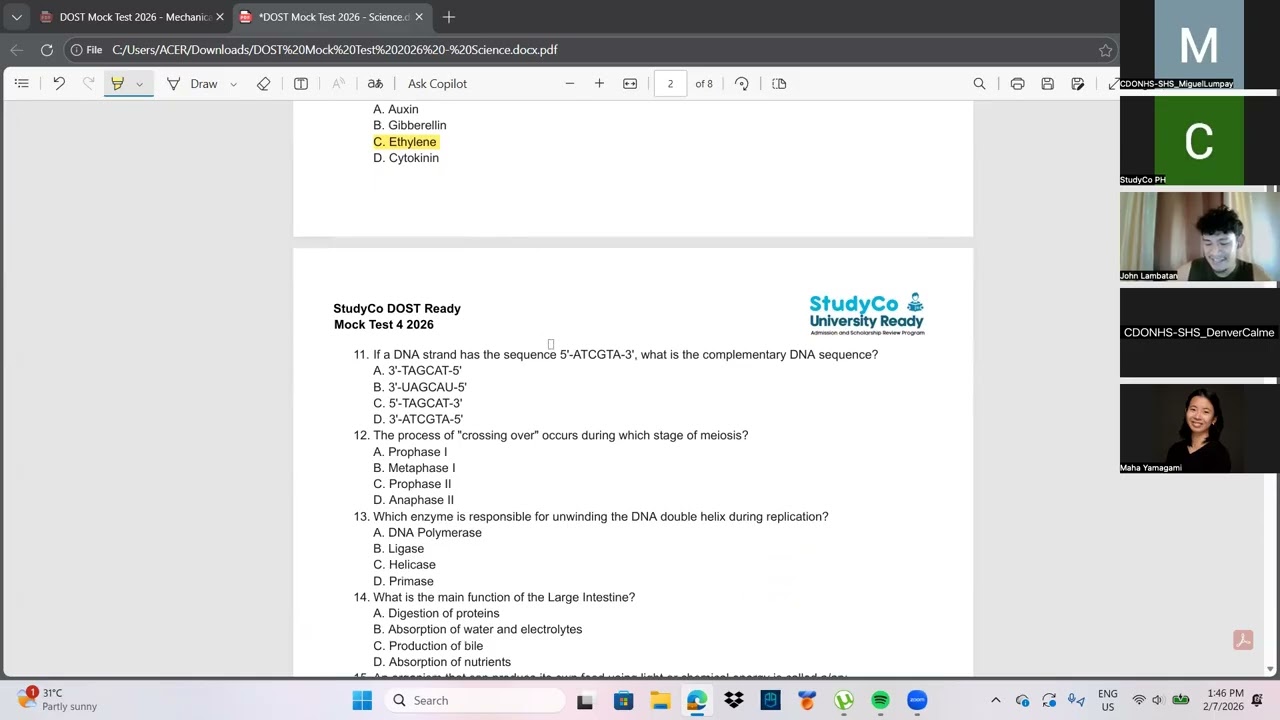Image resolution: width=1280 pixels, height=720 pixels.
Task: View file site information icon
Action: tap(76, 50)
